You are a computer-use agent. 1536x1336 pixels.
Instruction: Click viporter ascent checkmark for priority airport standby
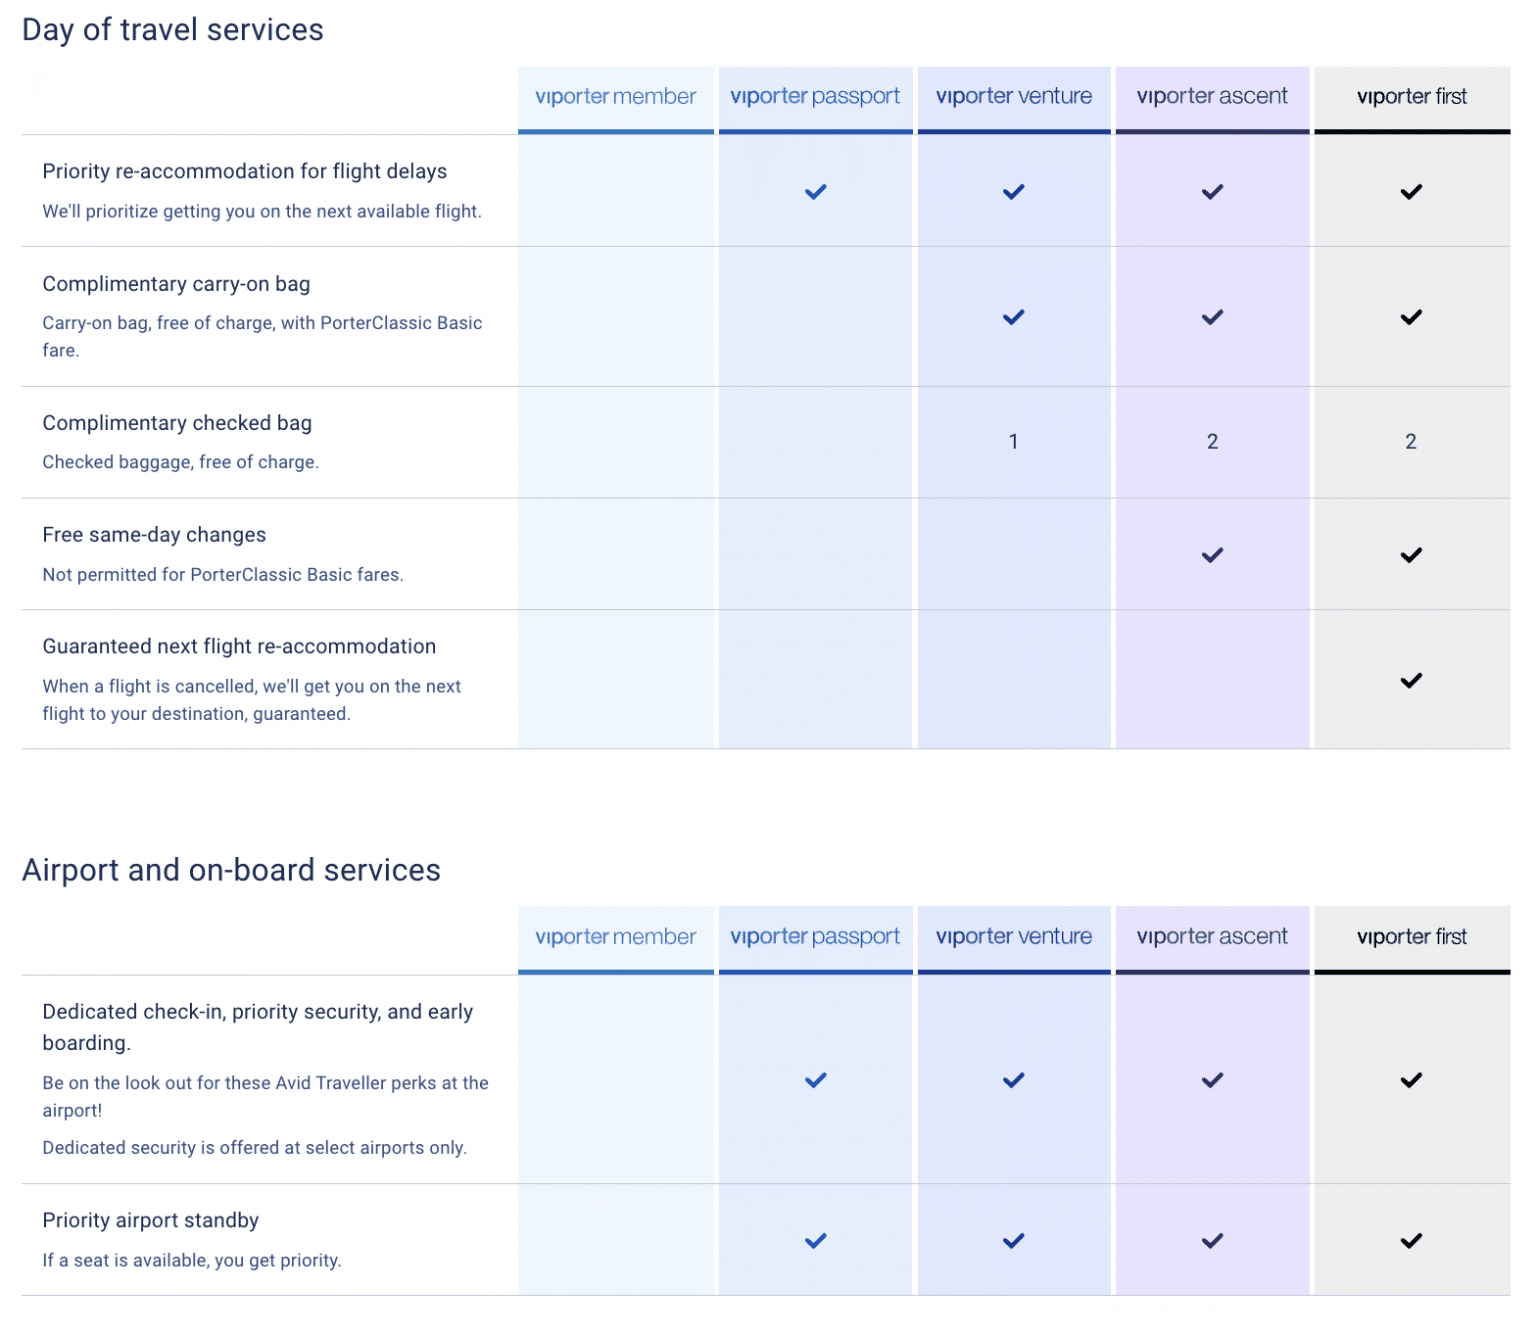(x=1212, y=1241)
